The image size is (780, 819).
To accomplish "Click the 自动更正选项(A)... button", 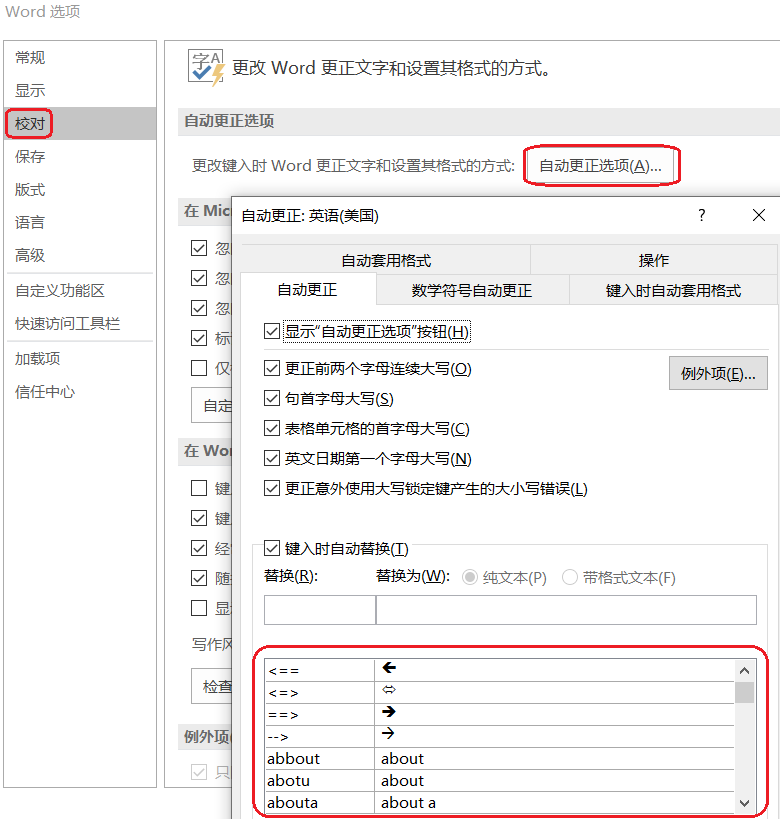I will (600, 166).
